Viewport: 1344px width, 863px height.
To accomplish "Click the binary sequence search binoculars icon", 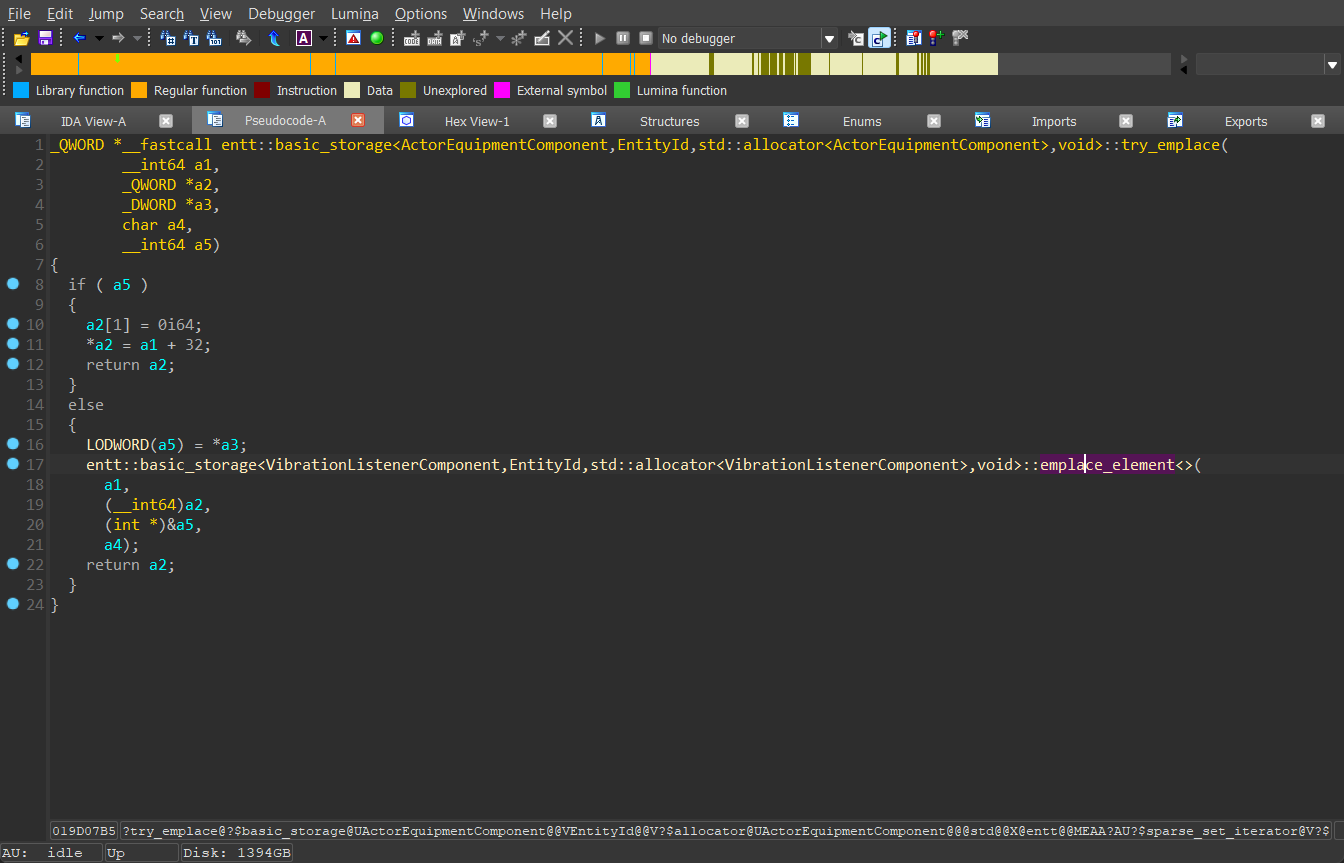I will coord(214,38).
